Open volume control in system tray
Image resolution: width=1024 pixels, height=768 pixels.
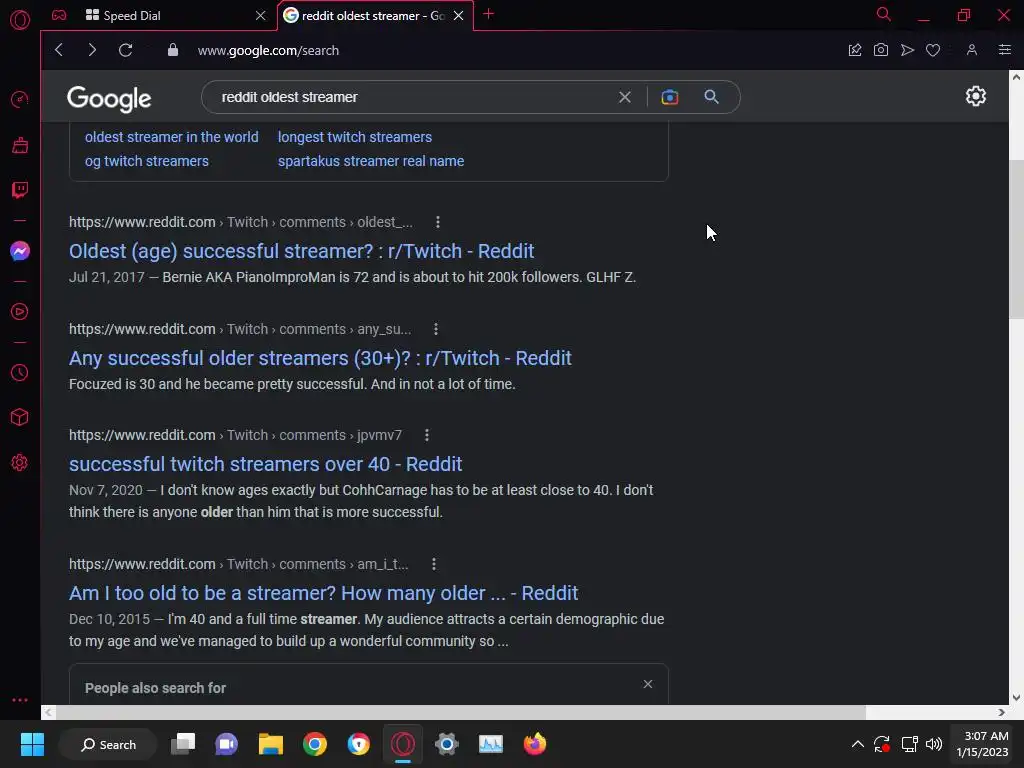[x=934, y=744]
